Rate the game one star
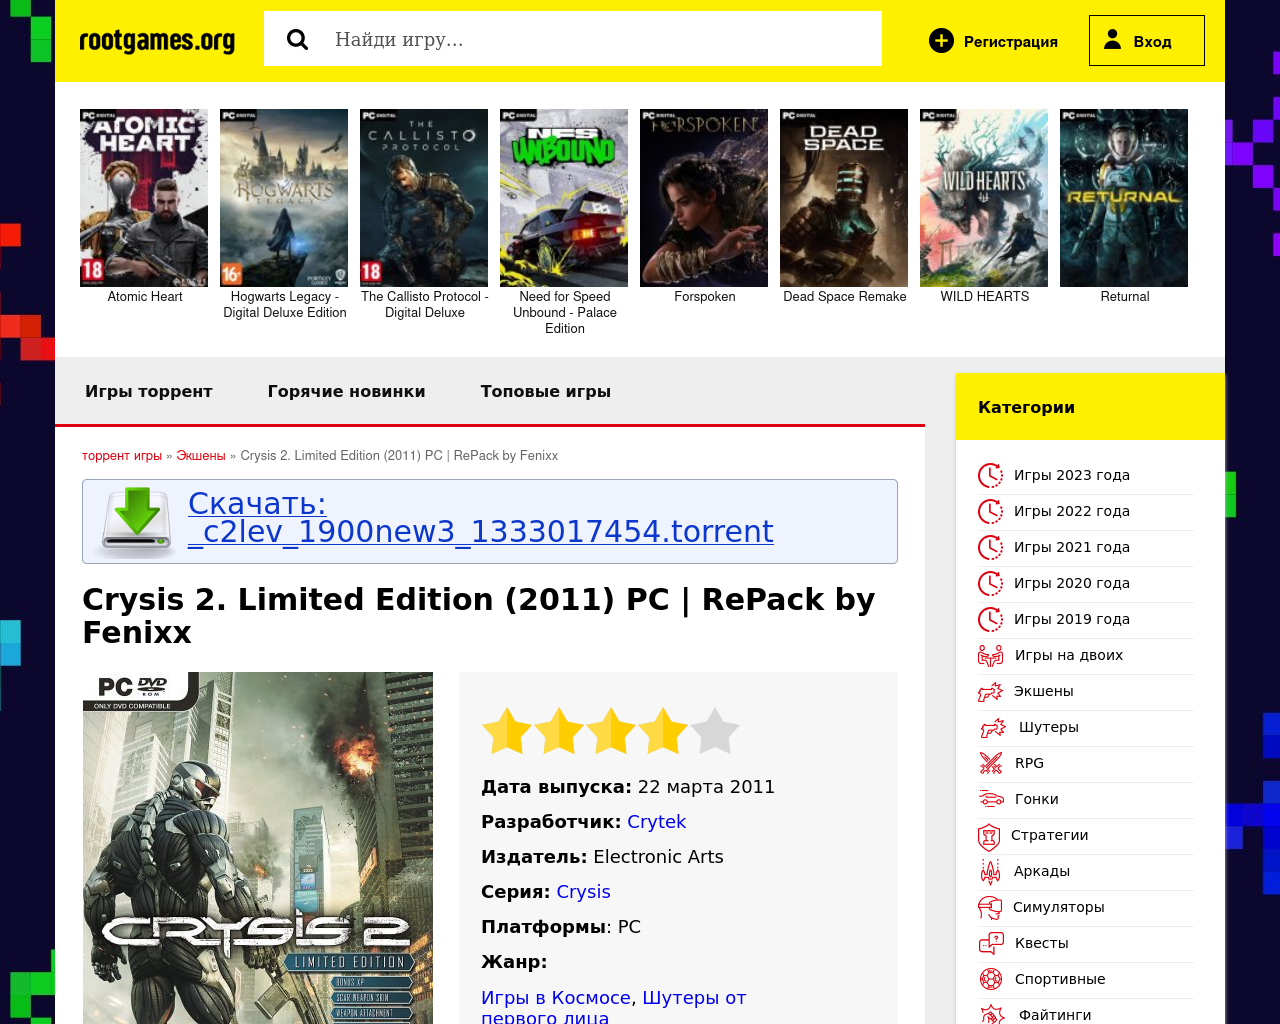1280x1024 pixels. 507,730
